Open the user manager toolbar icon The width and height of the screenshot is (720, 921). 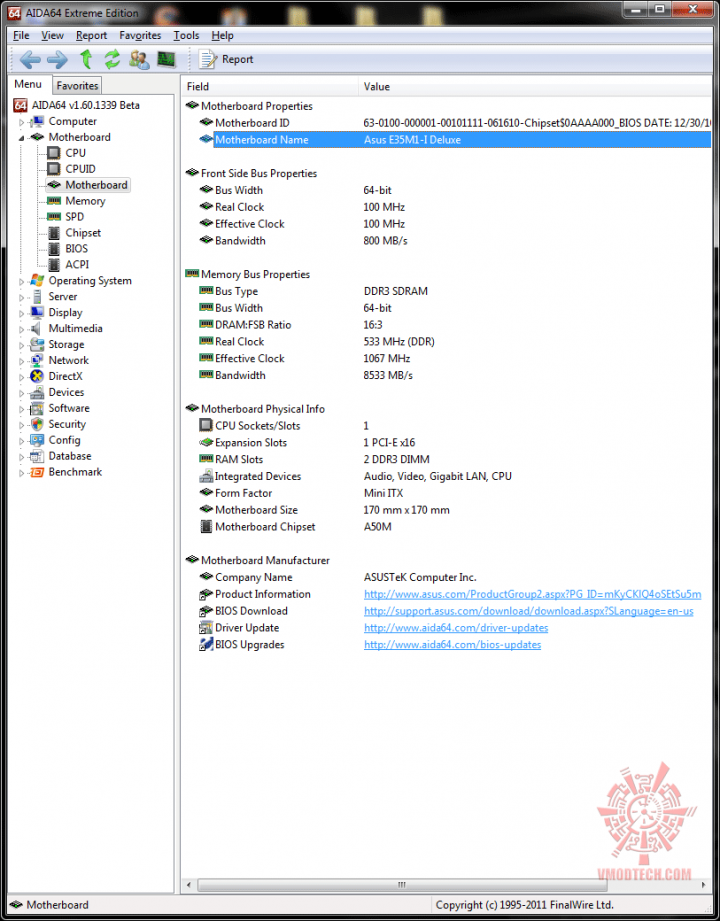(139, 59)
